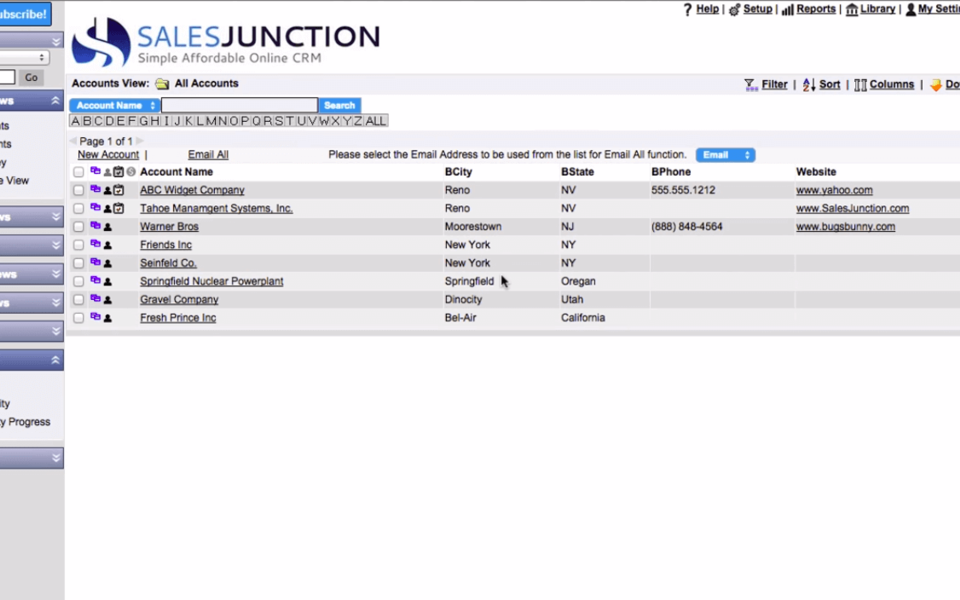
Task: Click the header row gray dollar icon
Action: click(x=130, y=171)
